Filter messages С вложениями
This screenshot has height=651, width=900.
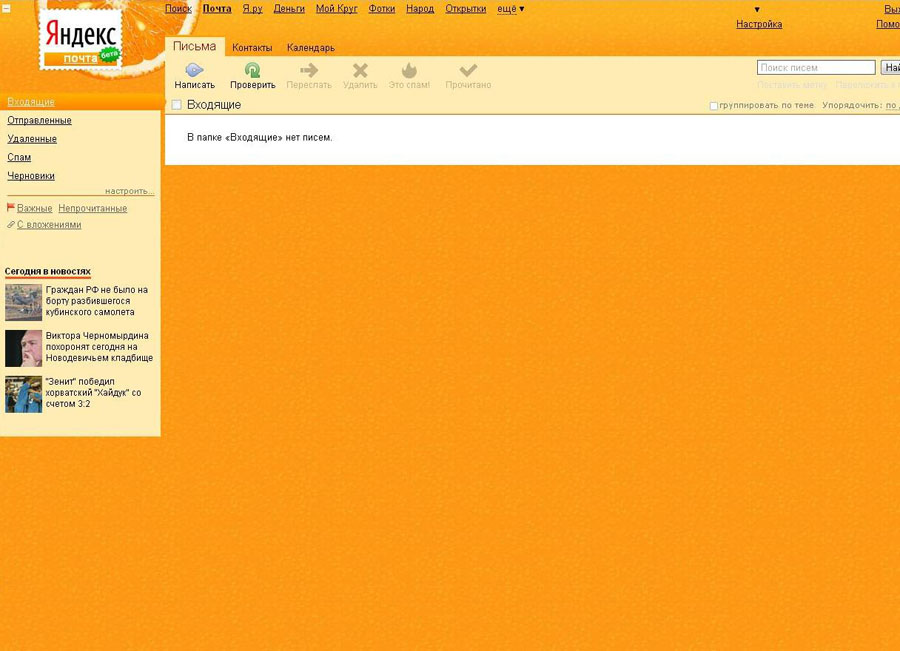click(49, 224)
